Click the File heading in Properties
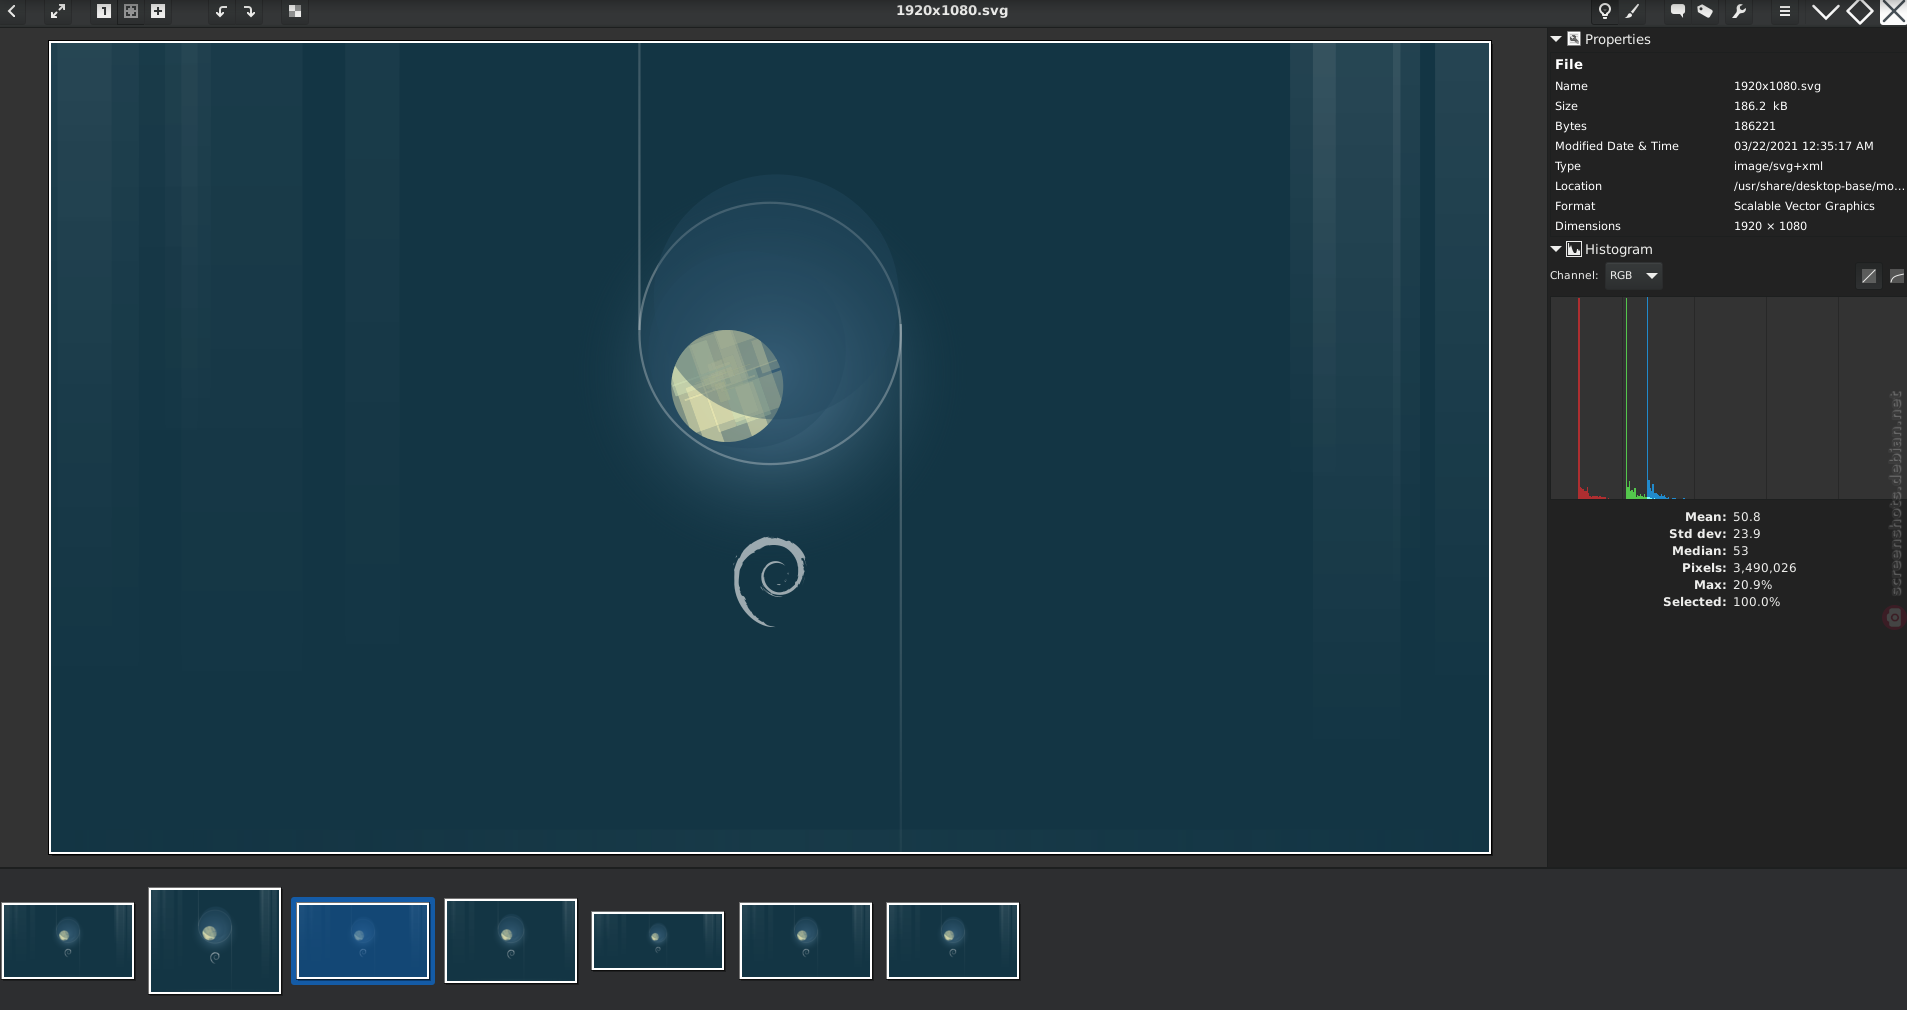Viewport: 1907px width, 1010px height. 1569,64
